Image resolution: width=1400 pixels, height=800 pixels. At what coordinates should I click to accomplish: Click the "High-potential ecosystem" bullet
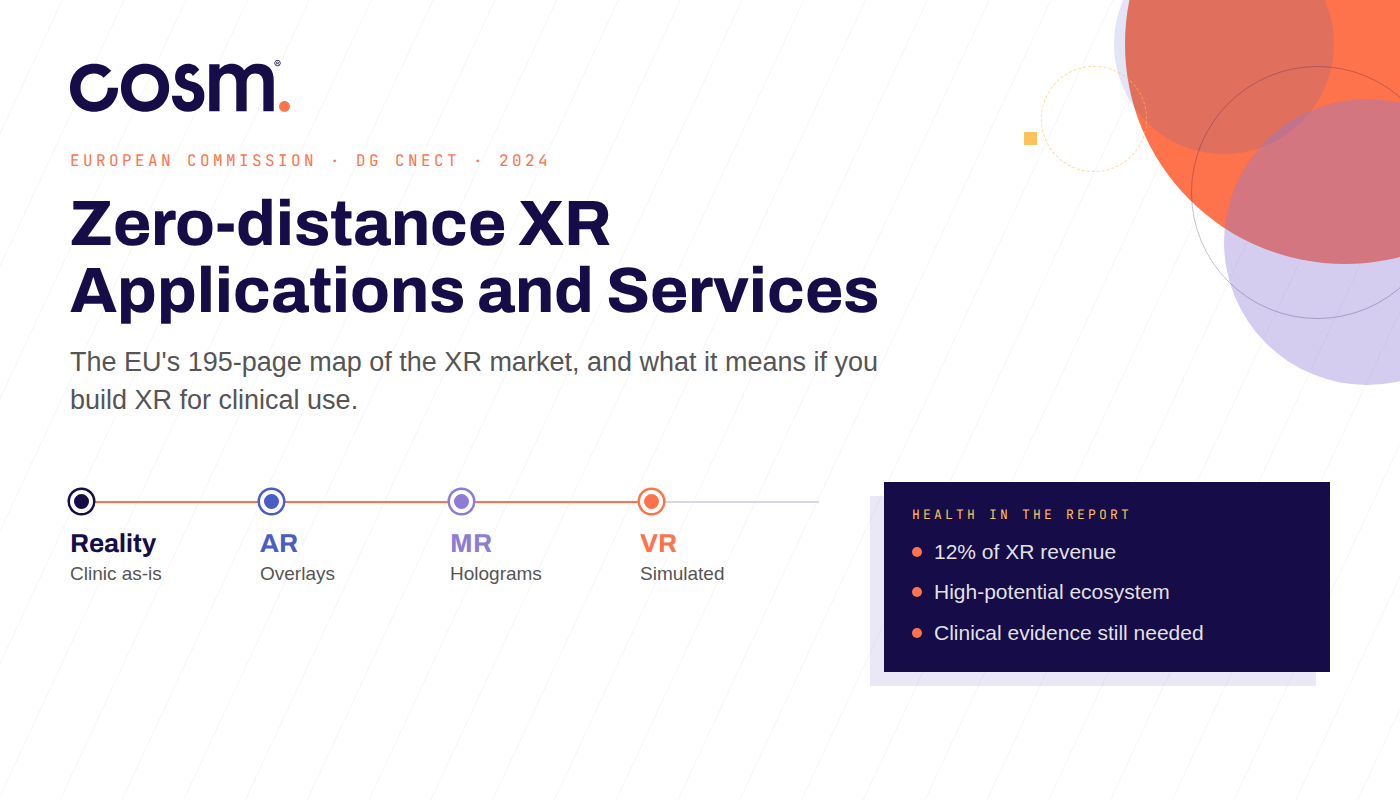tap(1041, 592)
